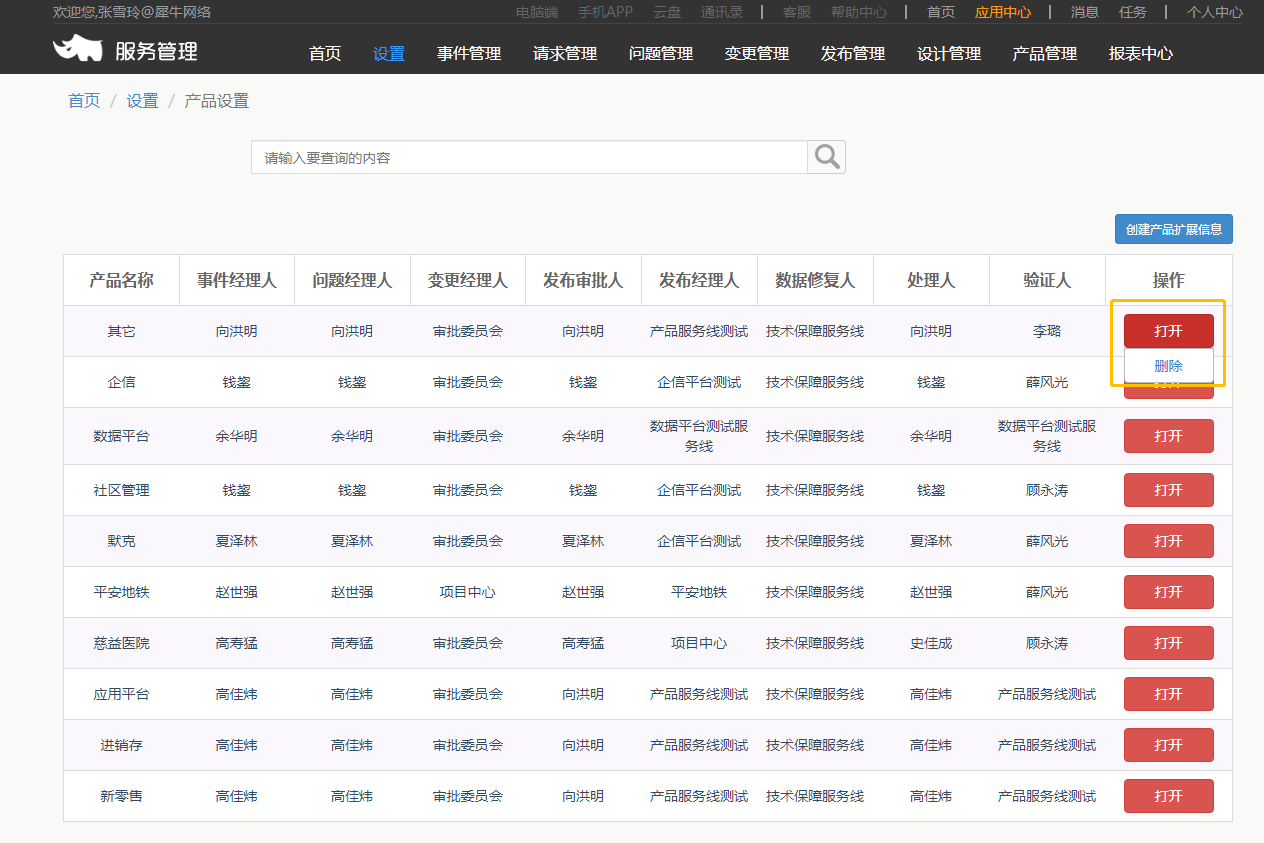Click product name cell 新零售
Viewport: 1264px width, 843px height.
pos(121,796)
